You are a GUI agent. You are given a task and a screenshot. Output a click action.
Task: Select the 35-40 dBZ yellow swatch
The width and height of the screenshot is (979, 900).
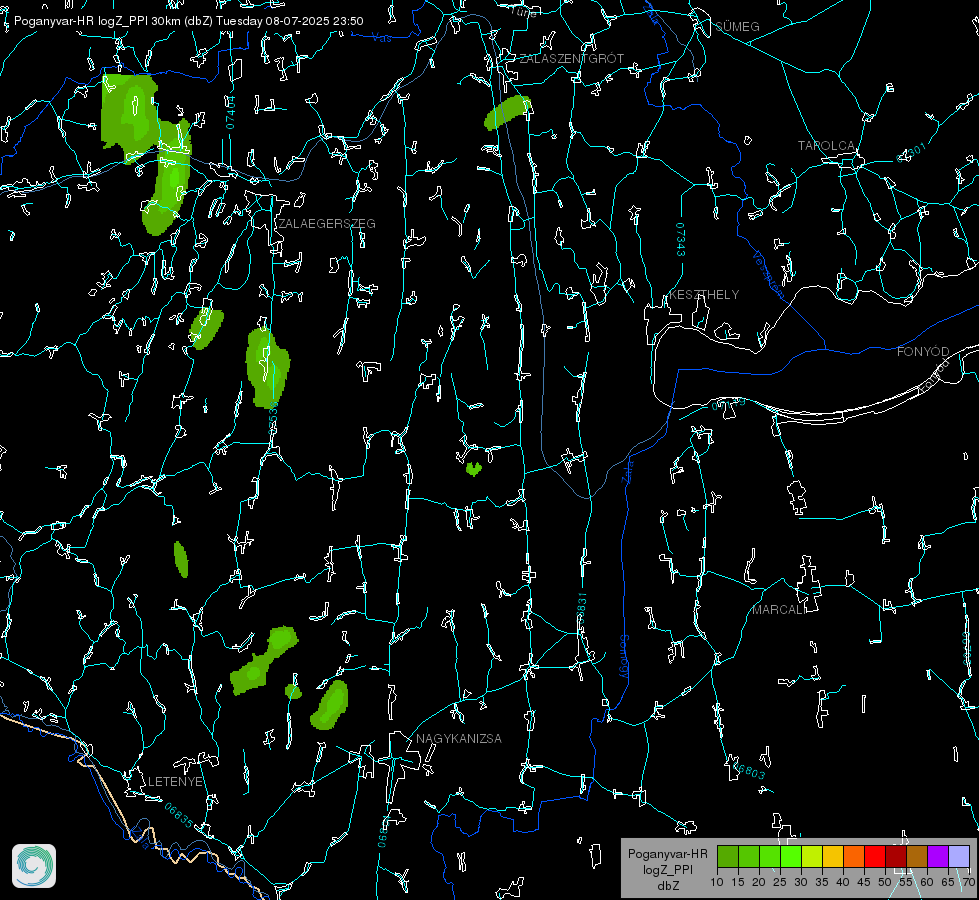[833, 857]
